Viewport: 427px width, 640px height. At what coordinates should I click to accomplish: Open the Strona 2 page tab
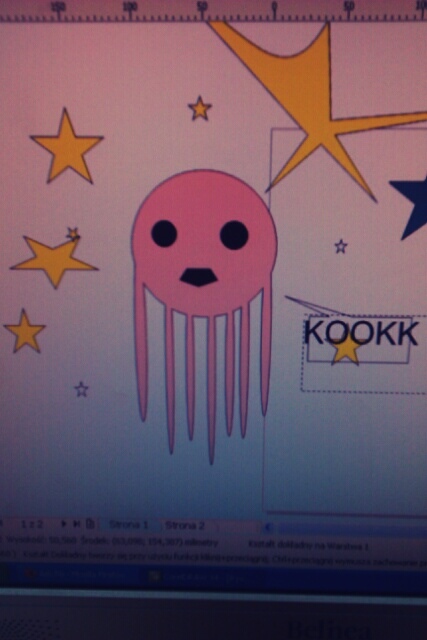pos(185,526)
